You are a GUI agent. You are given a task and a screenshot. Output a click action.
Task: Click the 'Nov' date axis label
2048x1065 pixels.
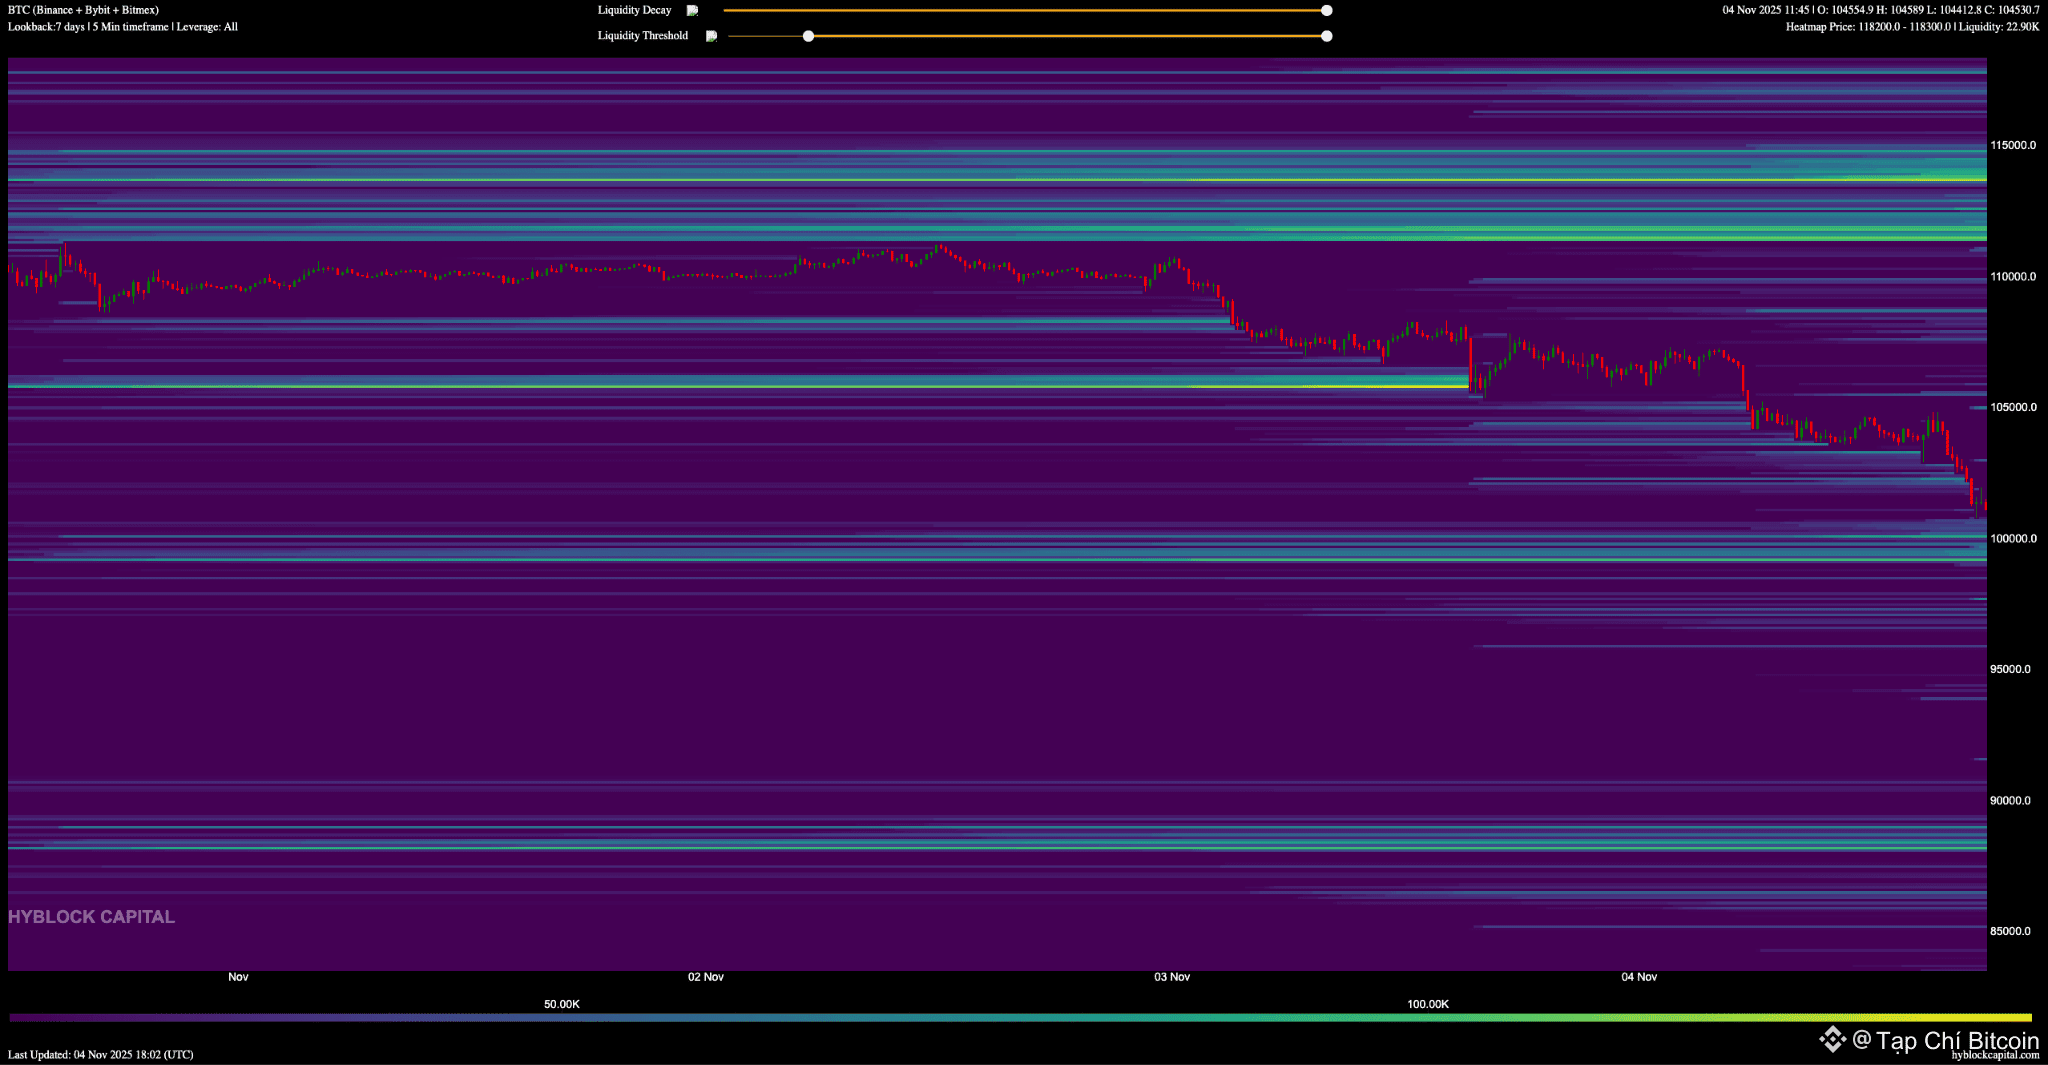point(238,977)
